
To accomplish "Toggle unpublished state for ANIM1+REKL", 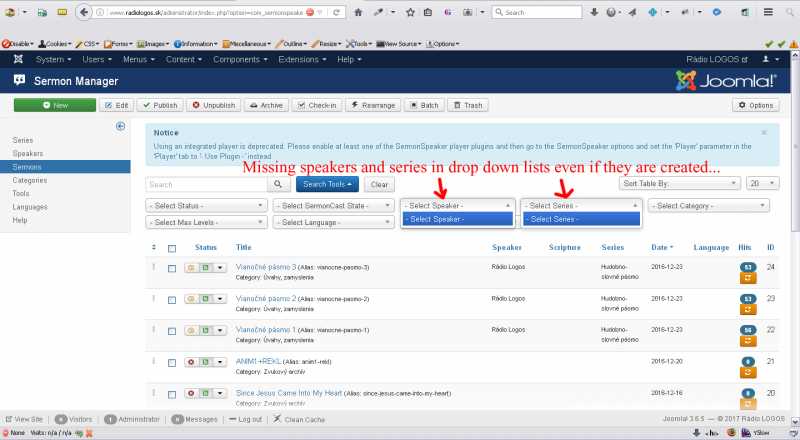I will (191, 362).
